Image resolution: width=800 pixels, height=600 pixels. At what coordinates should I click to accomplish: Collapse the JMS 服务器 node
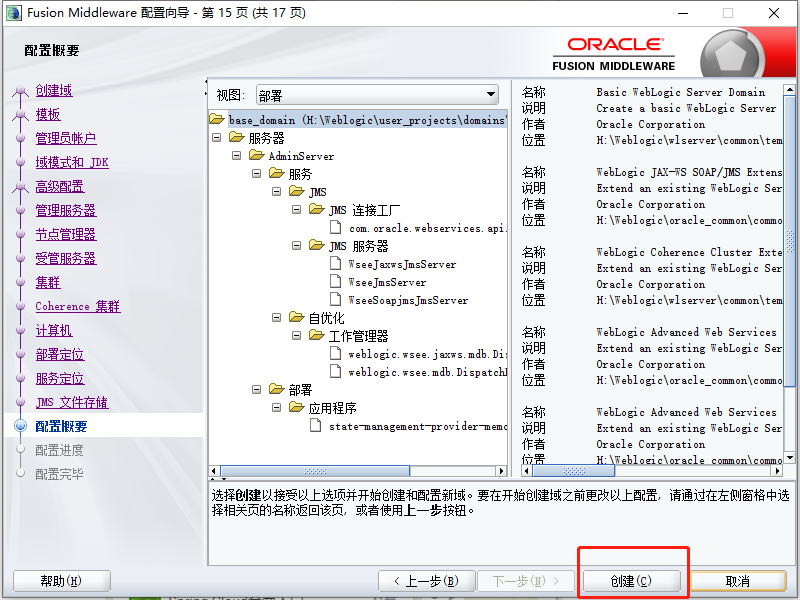(x=296, y=245)
